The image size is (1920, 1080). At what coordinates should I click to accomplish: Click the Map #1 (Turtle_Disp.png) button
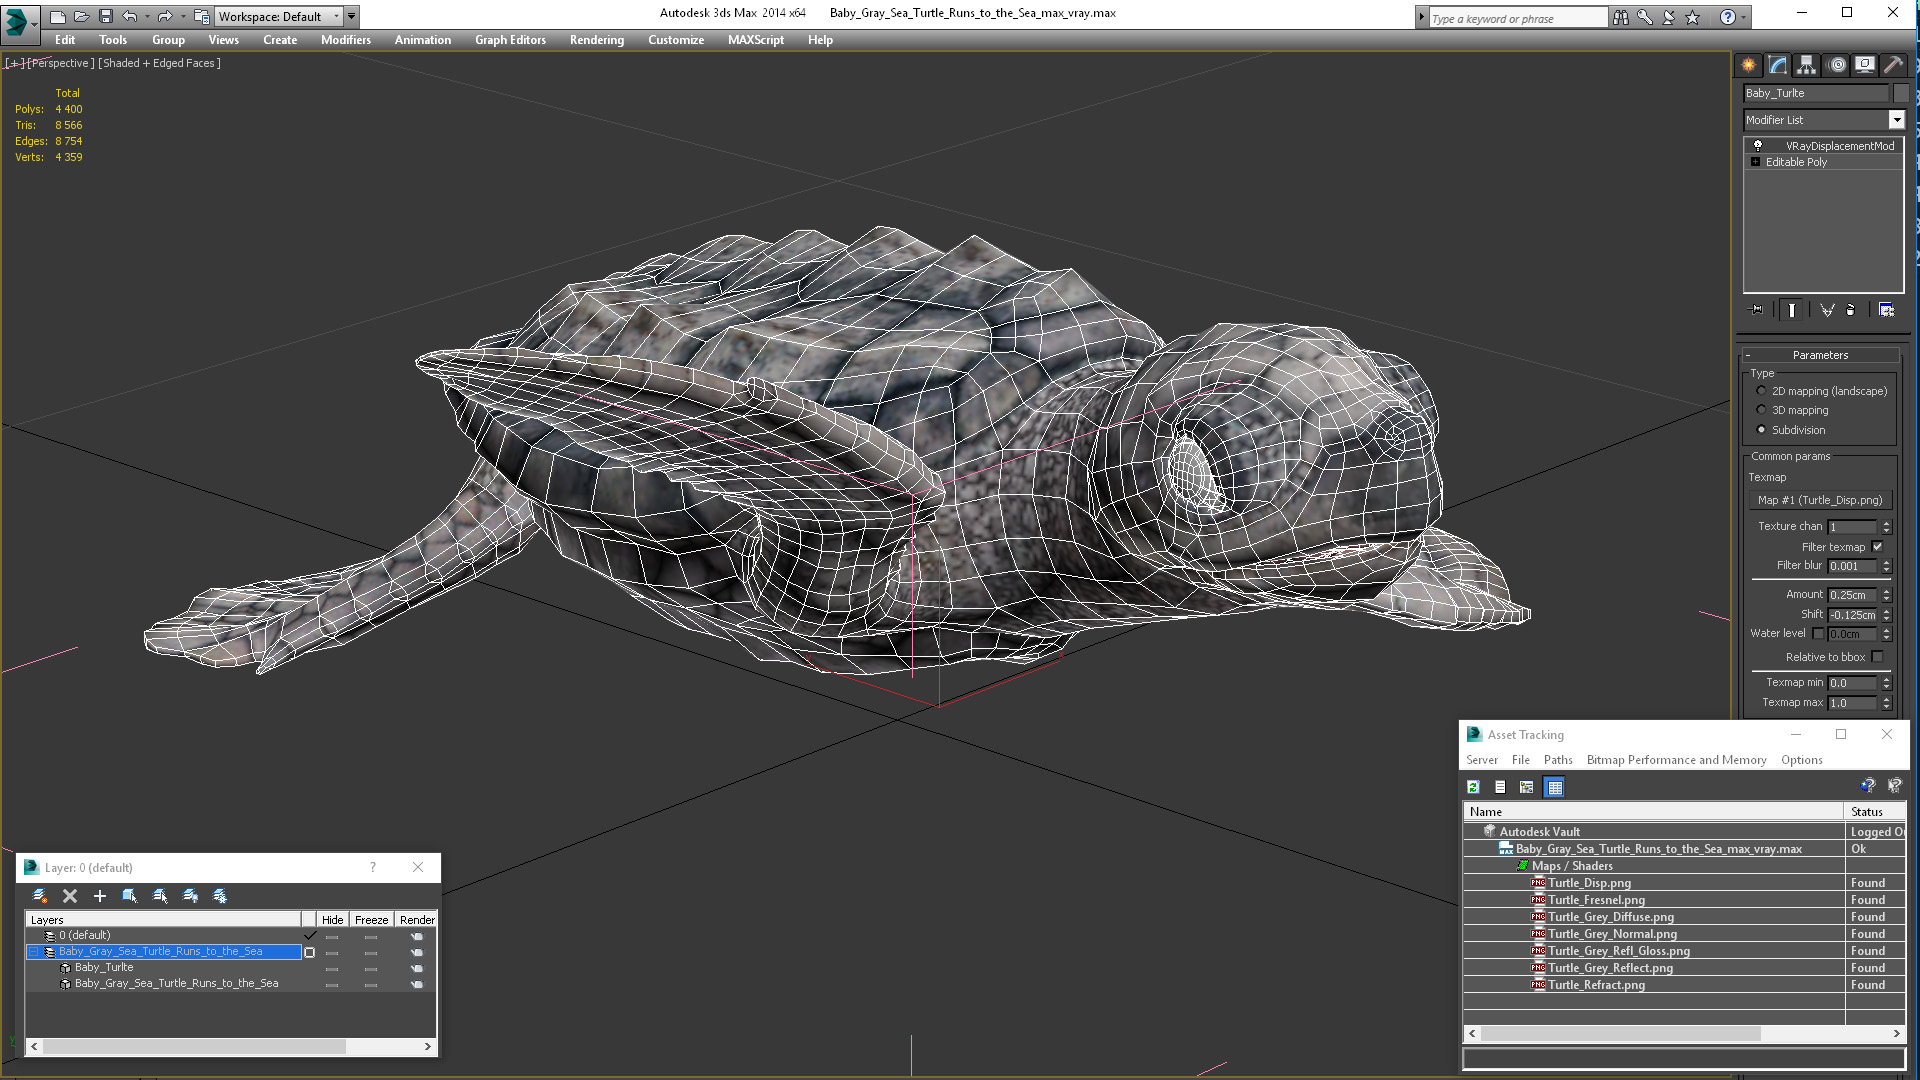point(1819,500)
